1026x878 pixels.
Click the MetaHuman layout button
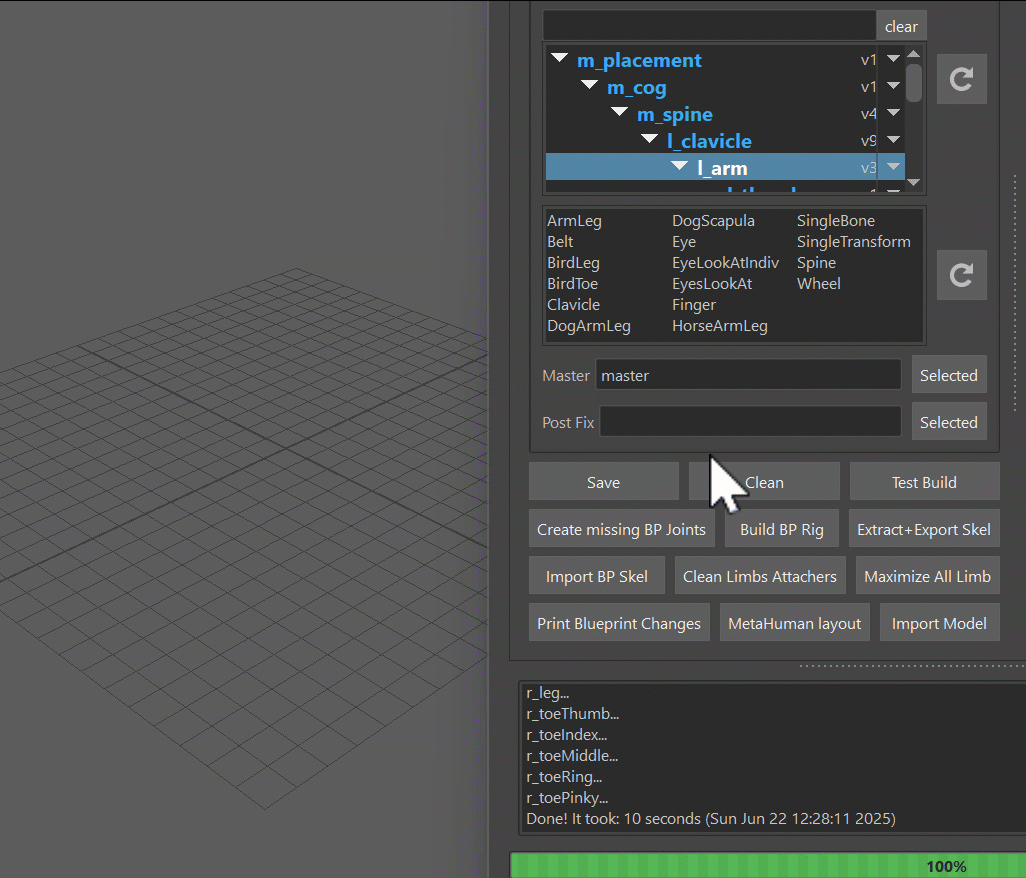794,623
